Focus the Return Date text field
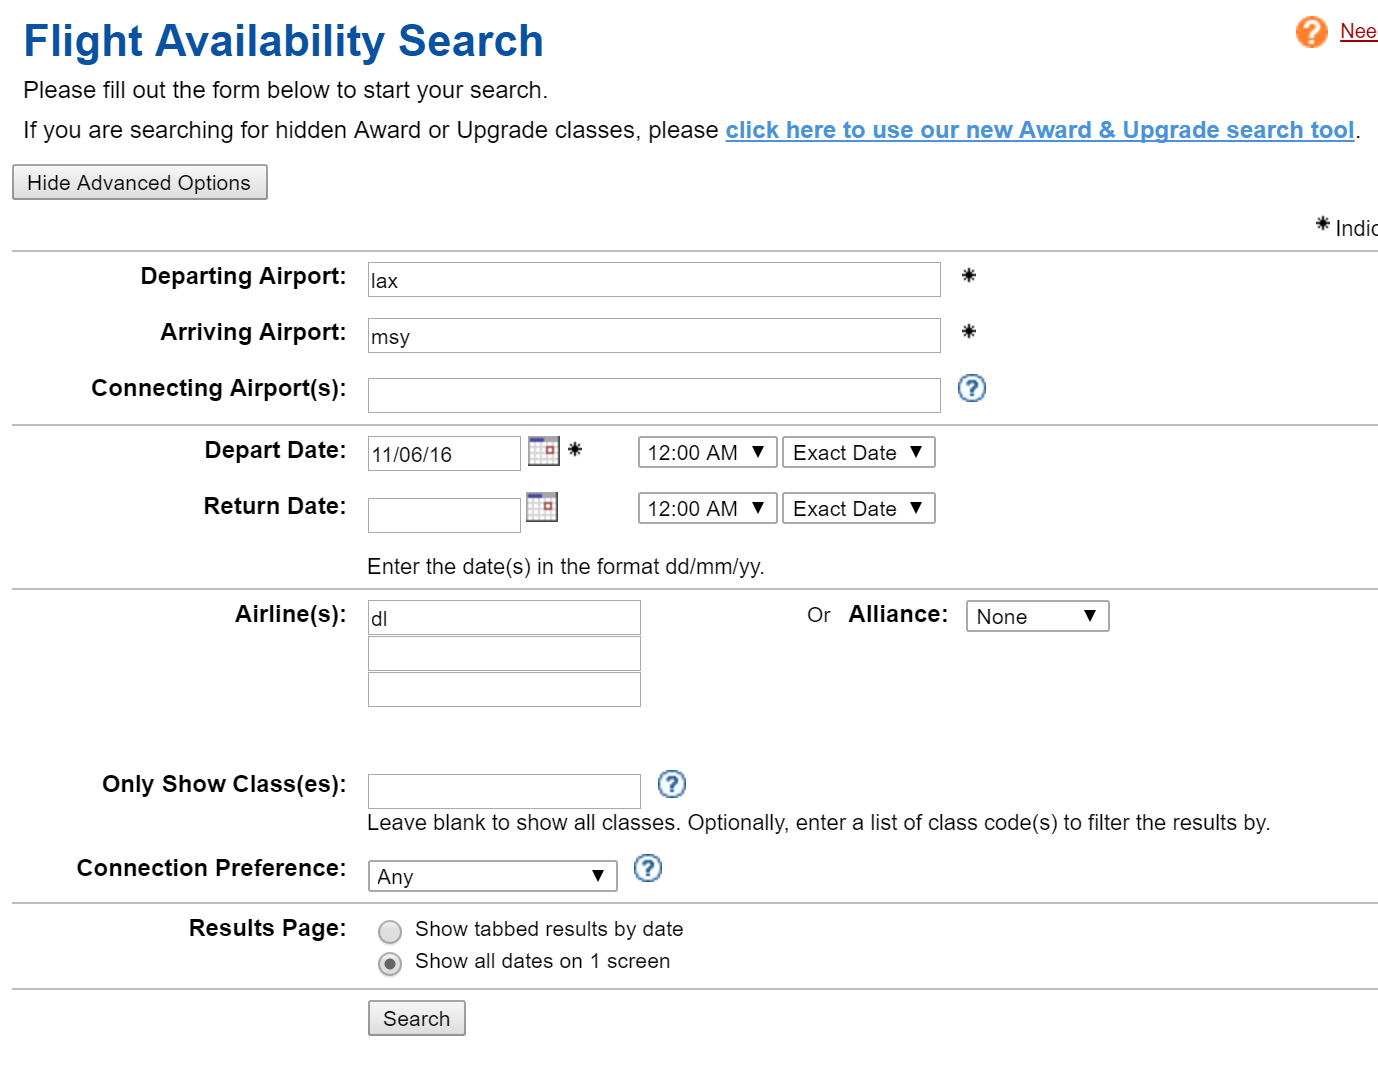This screenshot has height=1069, width=1378. 443,515
